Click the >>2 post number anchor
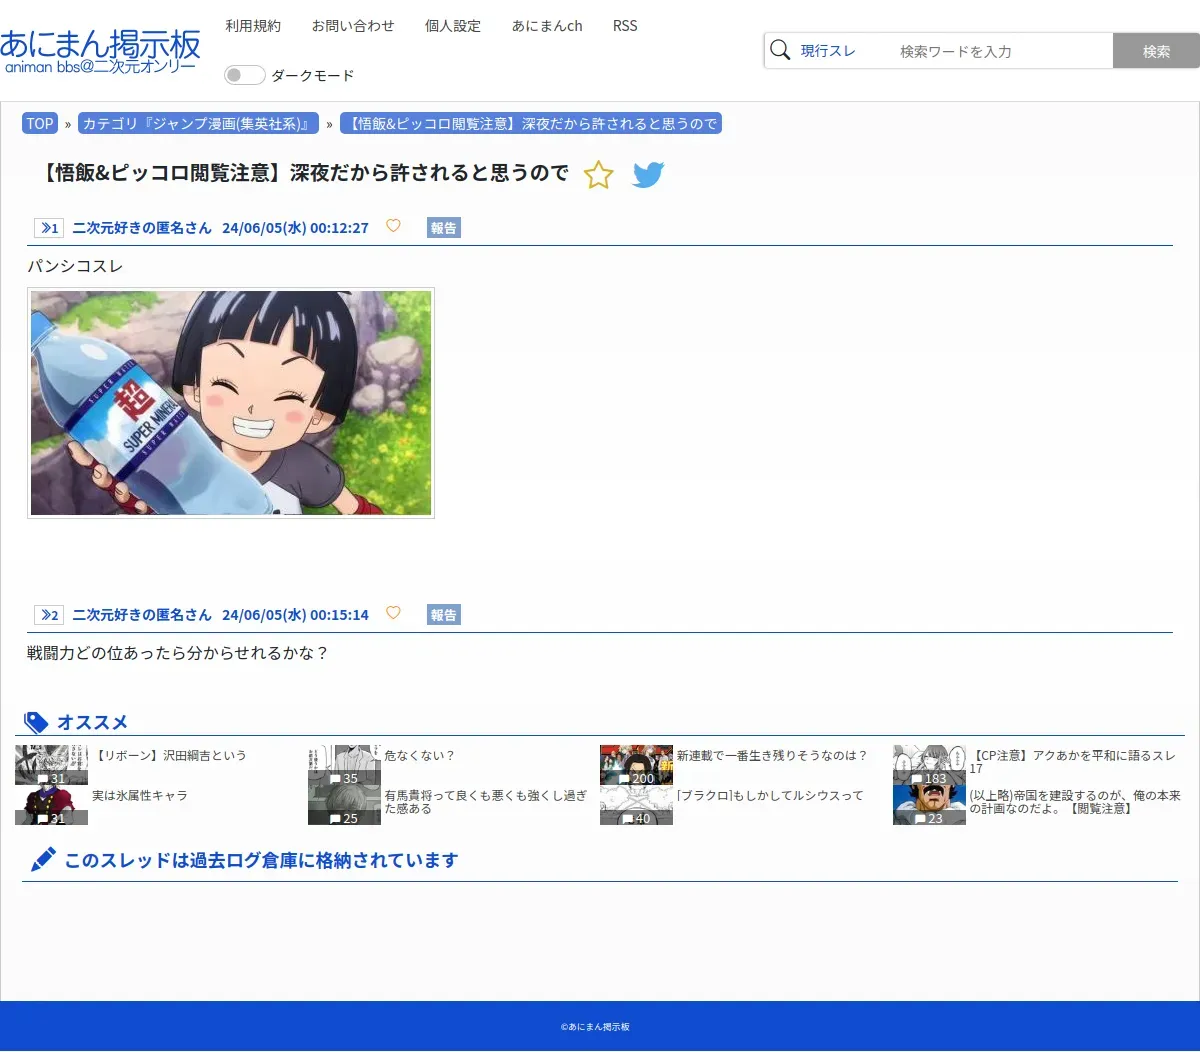The image size is (1200, 1052). pyautogui.click(x=49, y=615)
